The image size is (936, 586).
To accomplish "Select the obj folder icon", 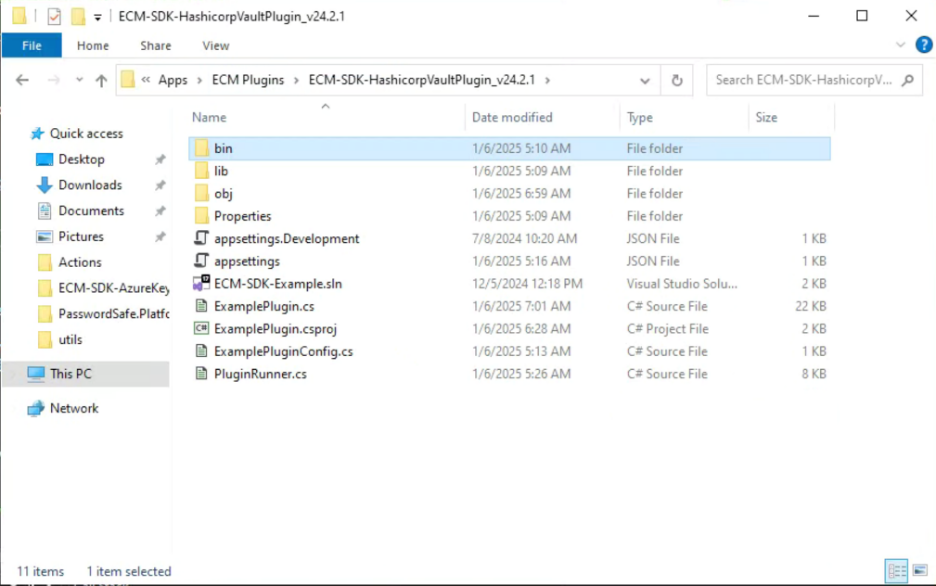I will point(202,193).
